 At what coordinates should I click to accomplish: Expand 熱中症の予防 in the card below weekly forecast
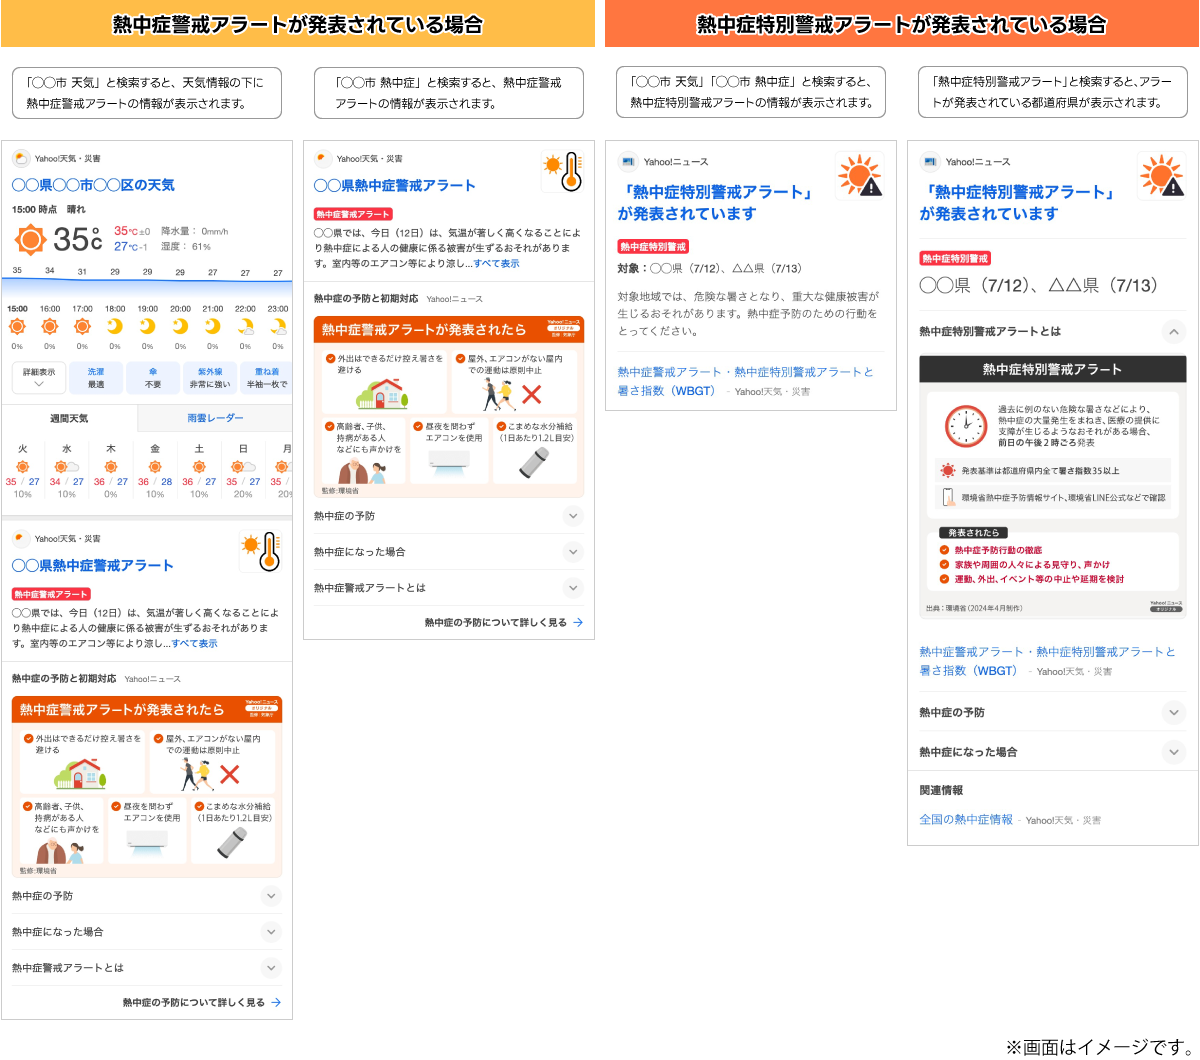147,896
